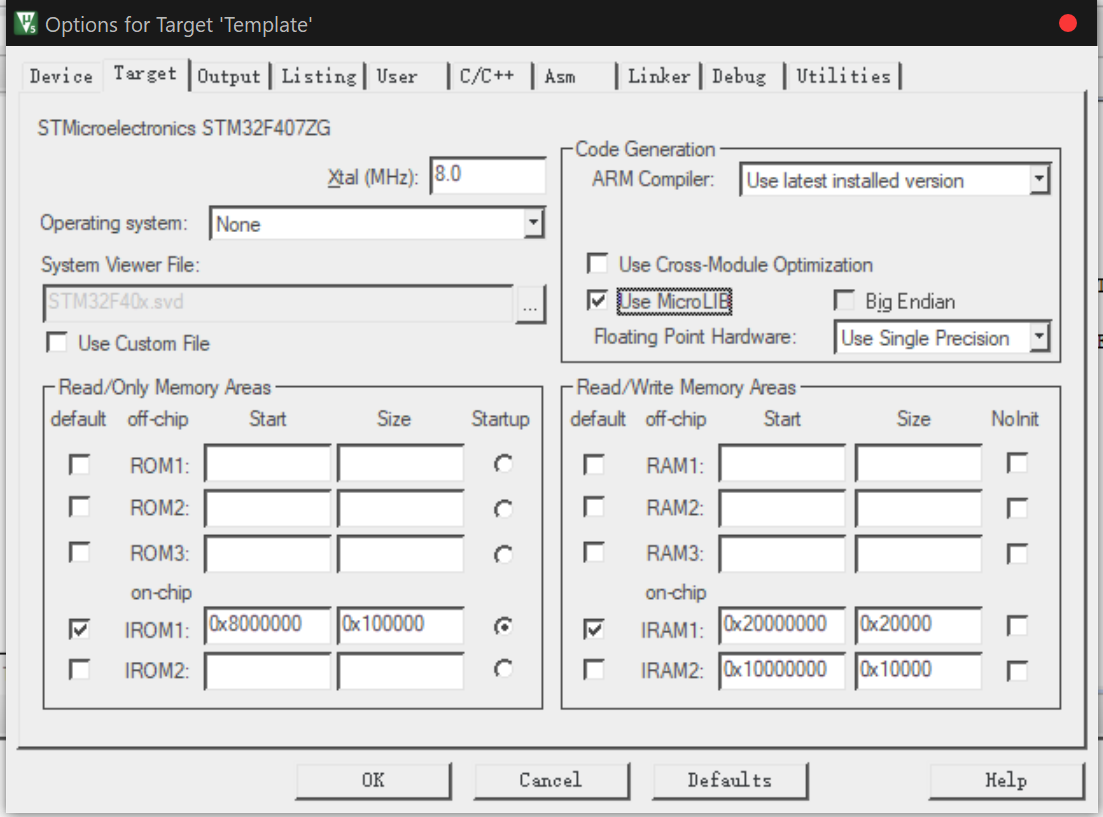Browse for System Viewer File with ellipsis button
The image size is (1103, 817).
(x=530, y=305)
